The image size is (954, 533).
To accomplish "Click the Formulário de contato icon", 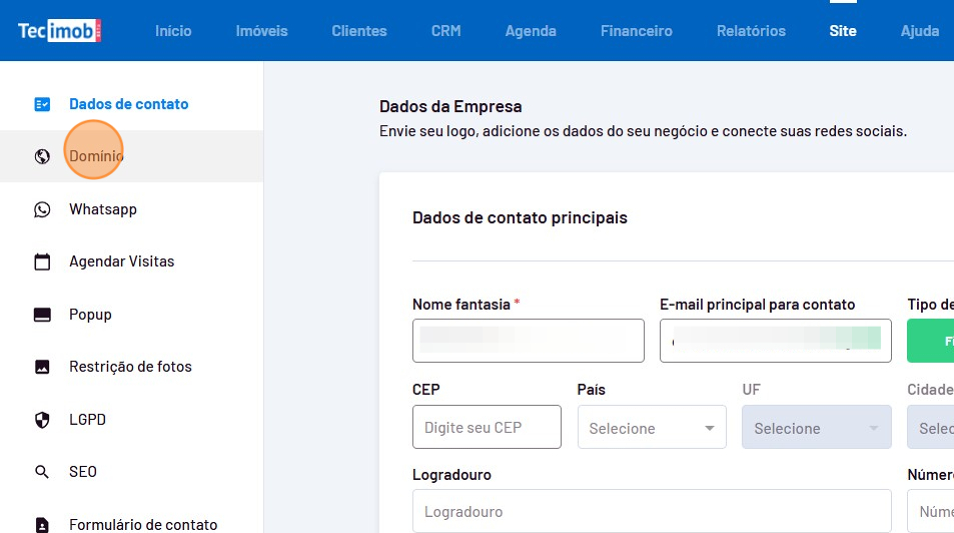I will click(42, 524).
